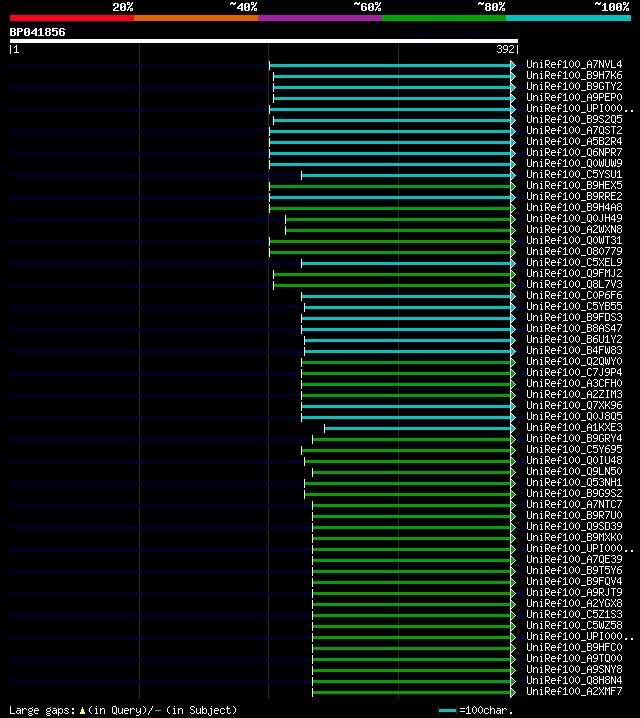The image size is (640, 718).
Task: Select hit UniRef100_Q0WUW9
Action: pos(574,163)
